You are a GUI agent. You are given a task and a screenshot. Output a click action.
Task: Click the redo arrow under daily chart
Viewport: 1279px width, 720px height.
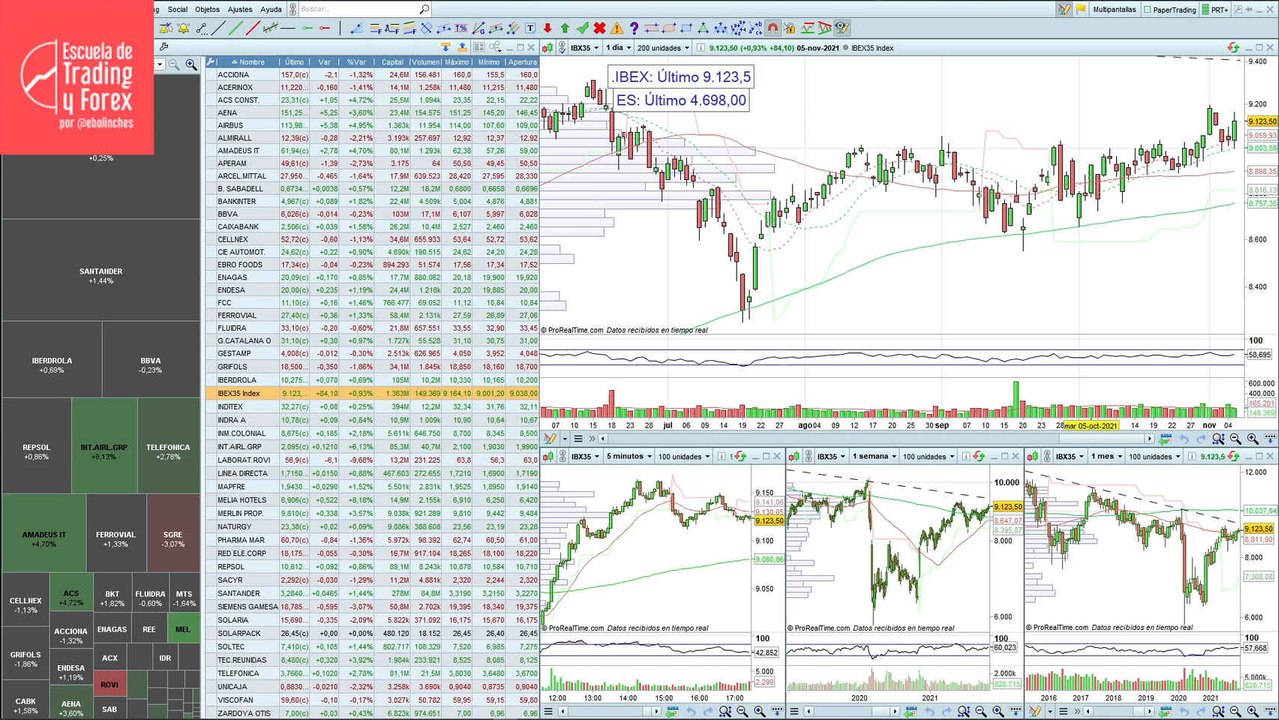pyautogui.click(x=1199, y=438)
